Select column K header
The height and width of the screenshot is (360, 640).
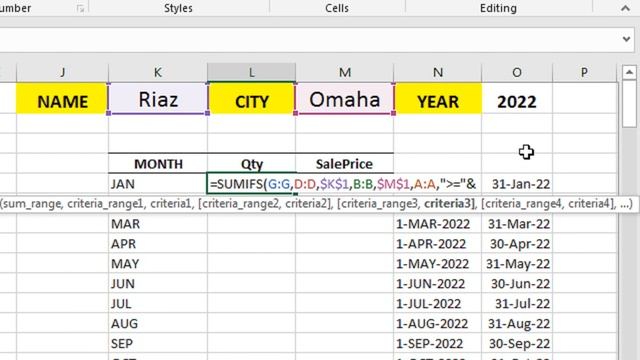(x=158, y=72)
